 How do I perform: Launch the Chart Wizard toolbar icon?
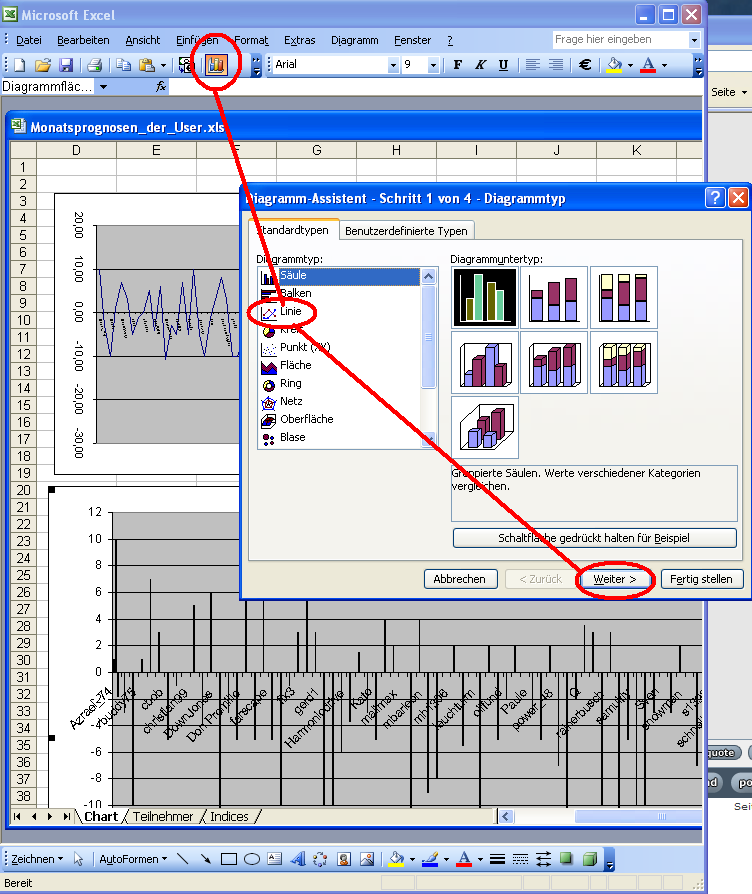(x=216, y=64)
